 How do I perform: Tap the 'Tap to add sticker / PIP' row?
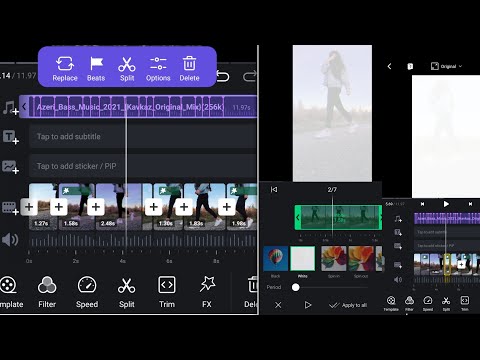(143, 166)
